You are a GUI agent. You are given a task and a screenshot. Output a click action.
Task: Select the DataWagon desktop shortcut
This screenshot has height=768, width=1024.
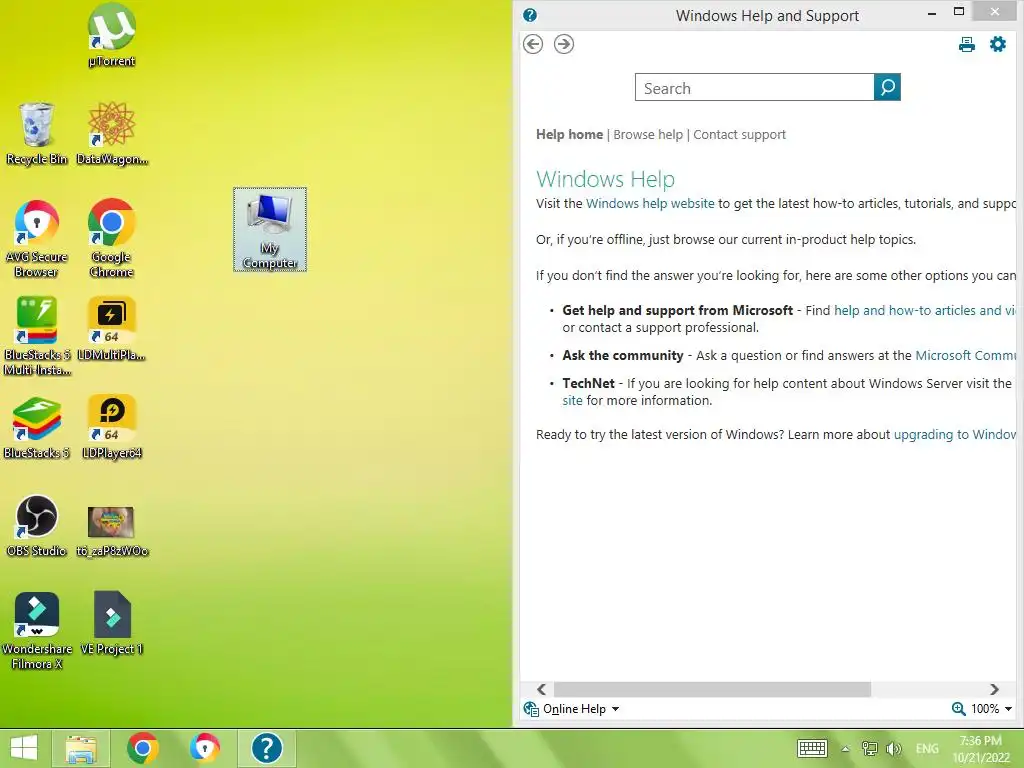(112, 133)
